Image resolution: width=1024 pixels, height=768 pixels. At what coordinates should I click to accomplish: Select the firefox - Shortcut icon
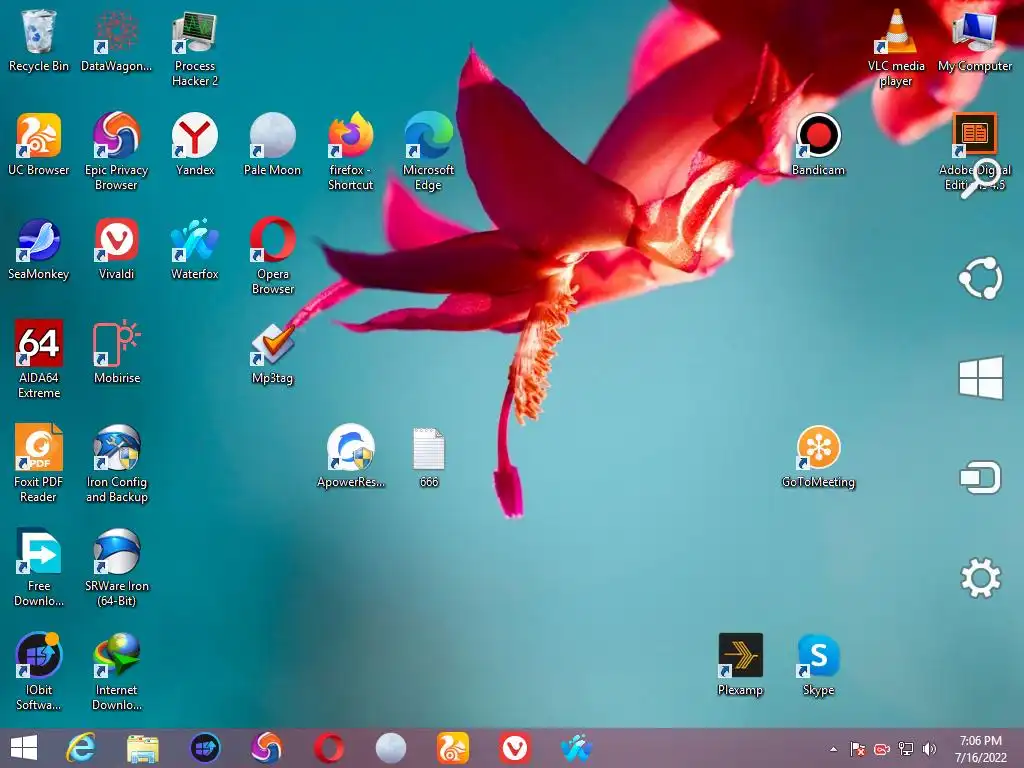(x=351, y=152)
